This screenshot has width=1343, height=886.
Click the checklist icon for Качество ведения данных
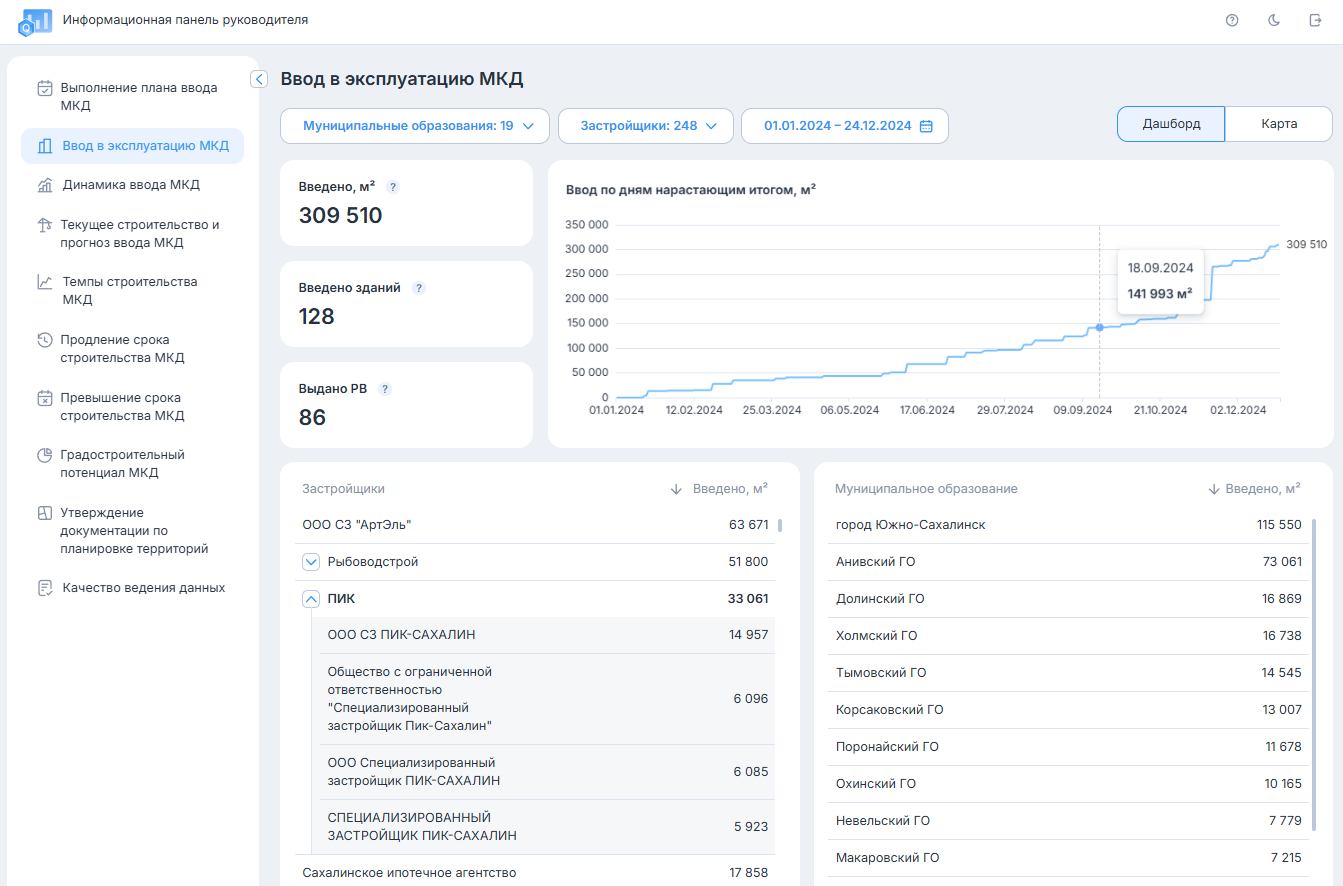pyautogui.click(x=45, y=588)
